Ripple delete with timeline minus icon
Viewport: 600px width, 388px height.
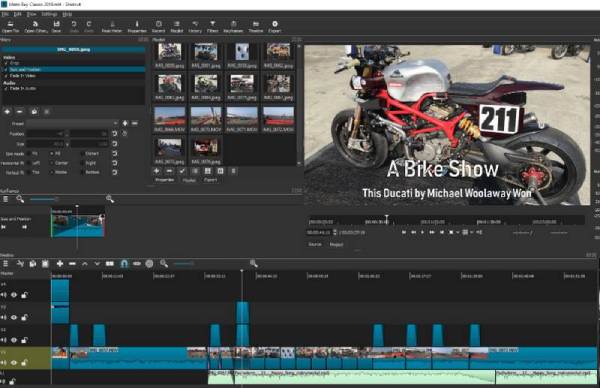[72, 264]
